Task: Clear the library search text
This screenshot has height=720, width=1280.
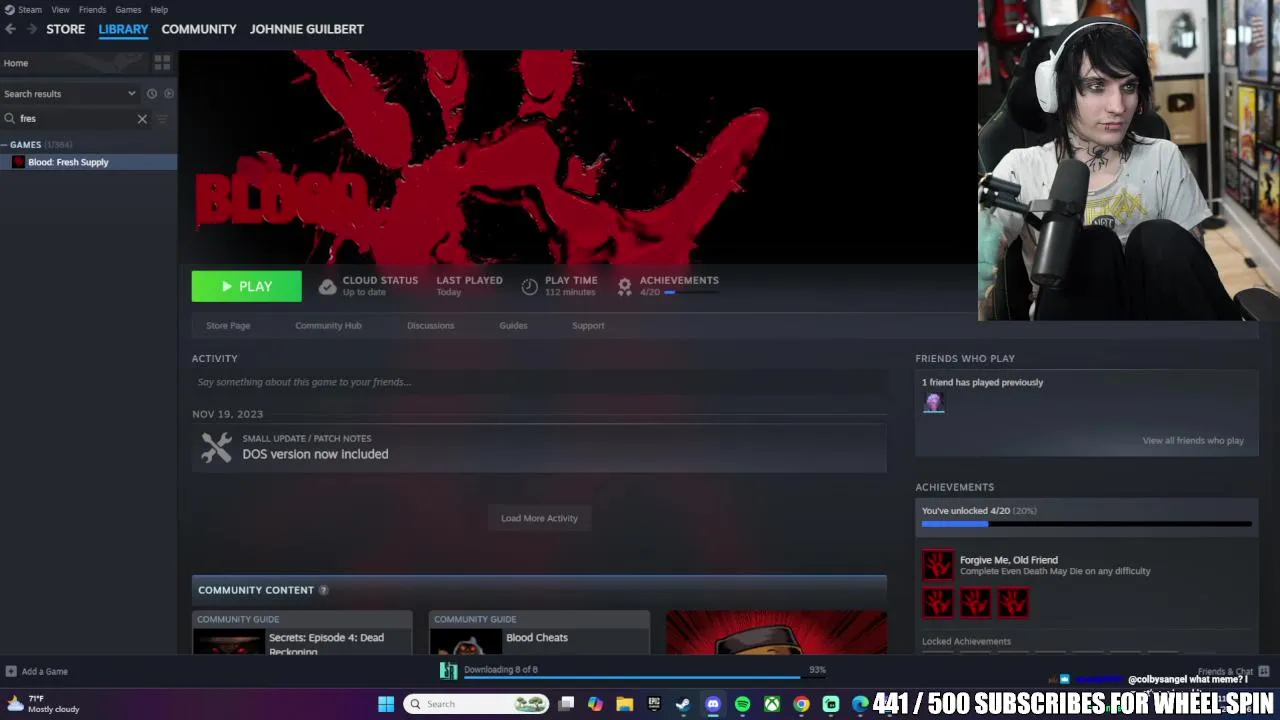Action: (x=142, y=119)
